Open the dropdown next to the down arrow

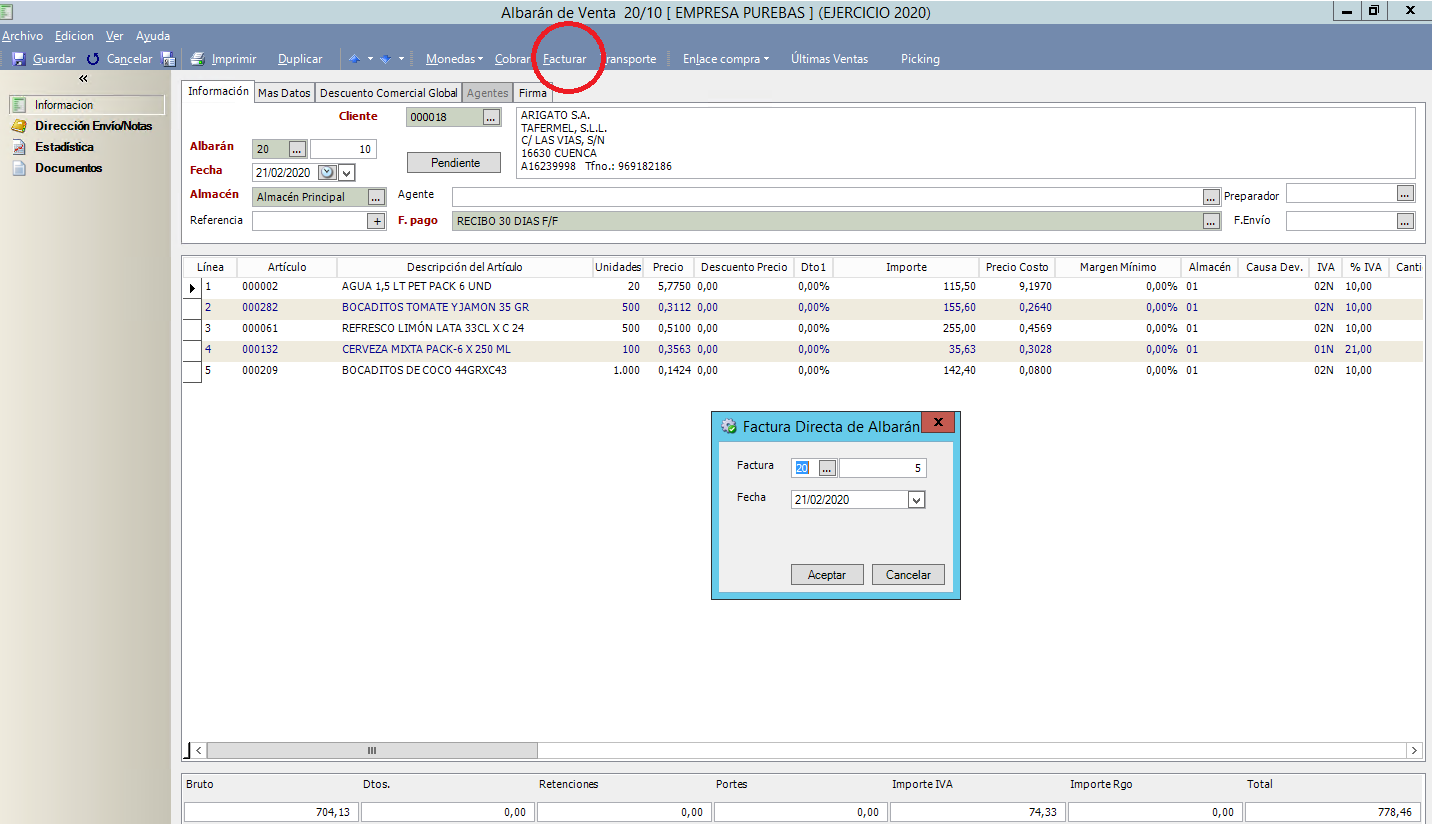pos(401,59)
